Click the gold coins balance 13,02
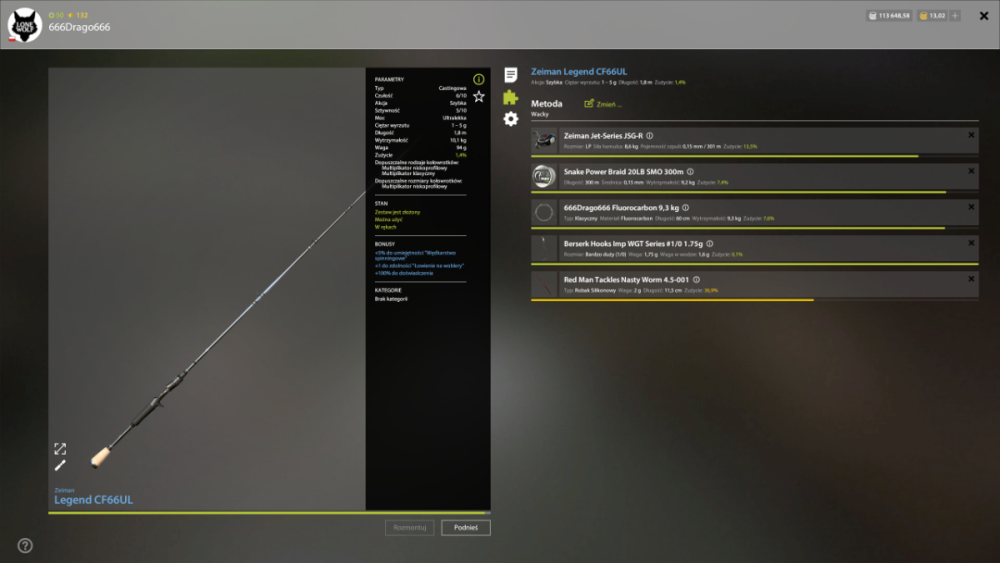This screenshot has height=563, width=1000. point(932,15)
